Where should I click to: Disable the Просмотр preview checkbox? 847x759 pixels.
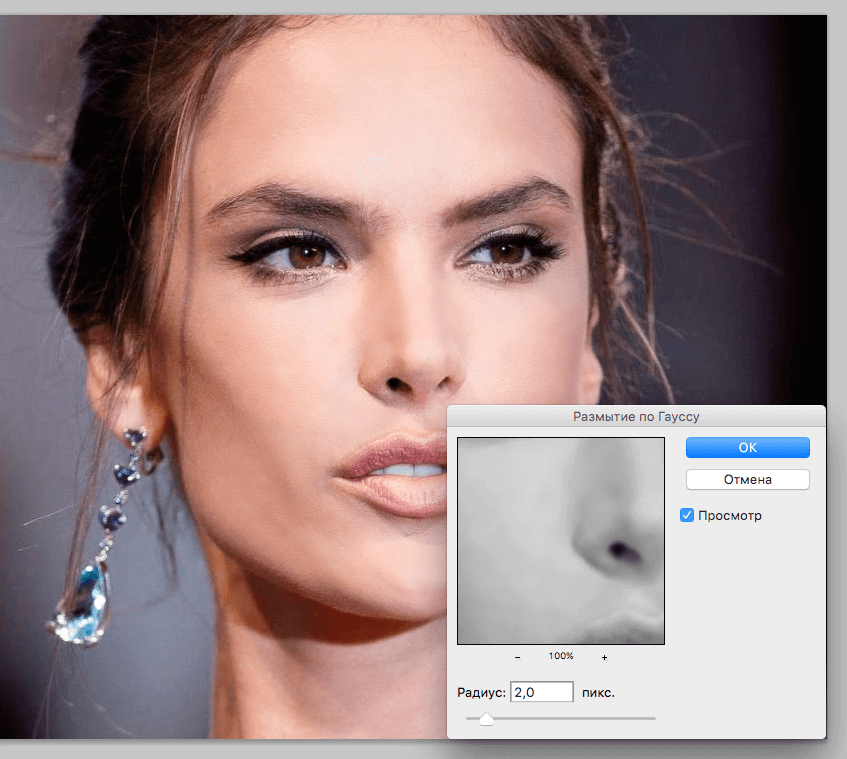click(687, 515)
